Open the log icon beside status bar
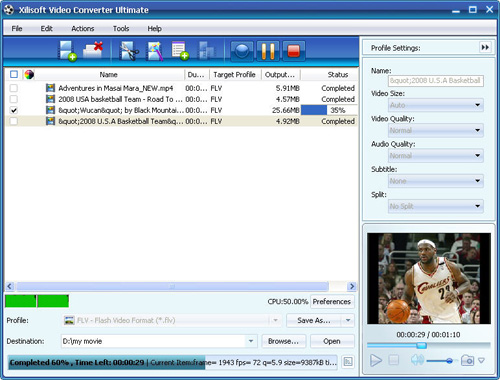The image size is (500, 380). pyautogui.click(x=348, y=362)
